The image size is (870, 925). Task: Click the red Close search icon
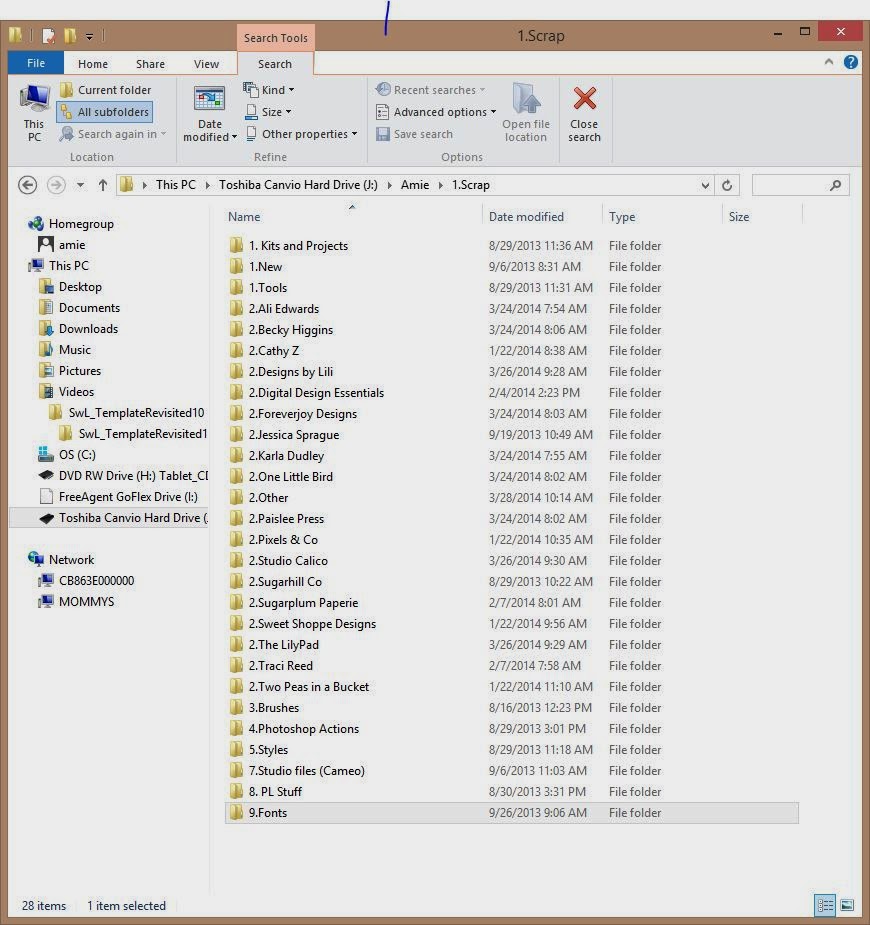point(585,99)
